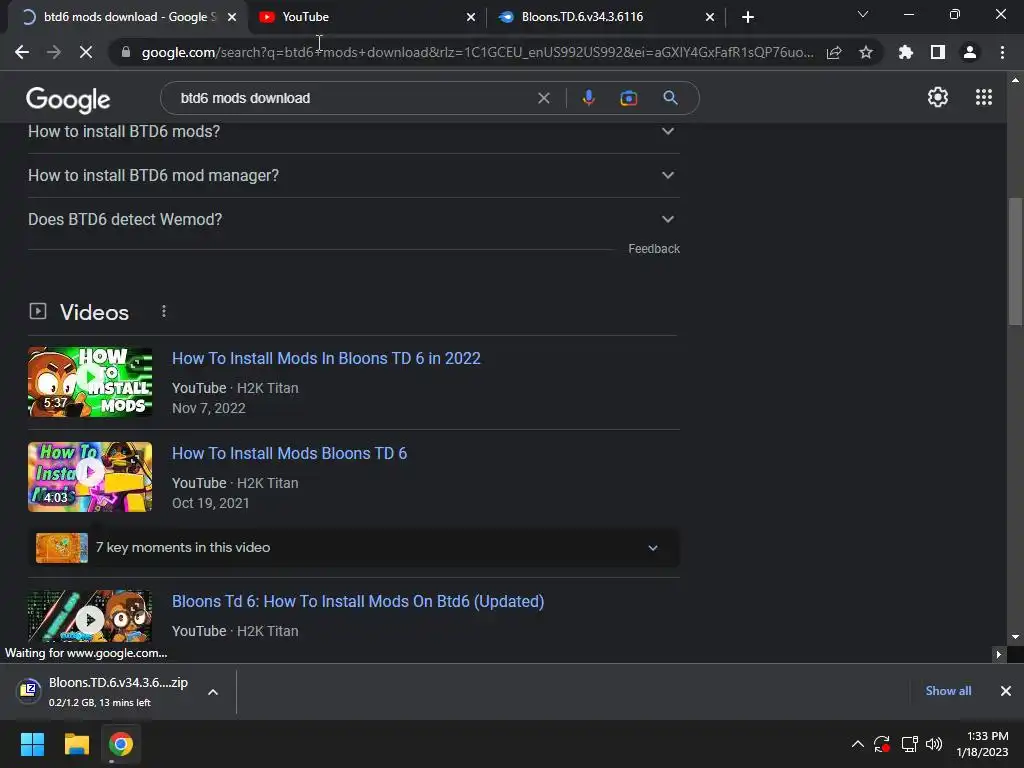
Task: View site information lock icon
Action: tap(126, 52)
